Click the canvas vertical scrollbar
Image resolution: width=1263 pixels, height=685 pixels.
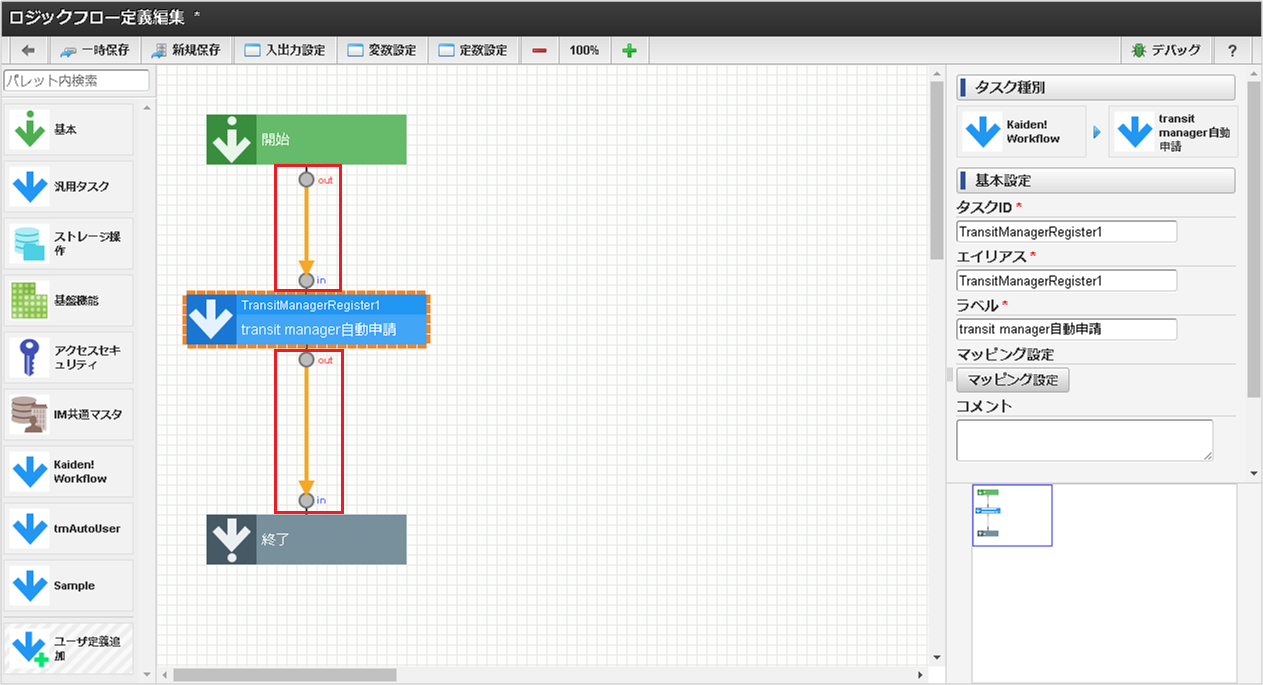pyautogui.click(x=937, y=170)
